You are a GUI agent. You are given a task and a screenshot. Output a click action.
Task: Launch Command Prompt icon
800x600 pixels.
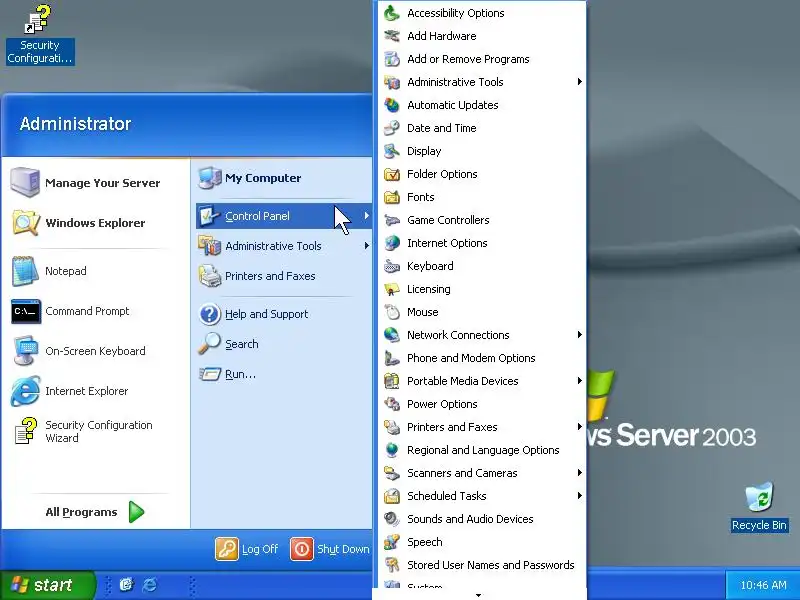(x=26, y=311)
